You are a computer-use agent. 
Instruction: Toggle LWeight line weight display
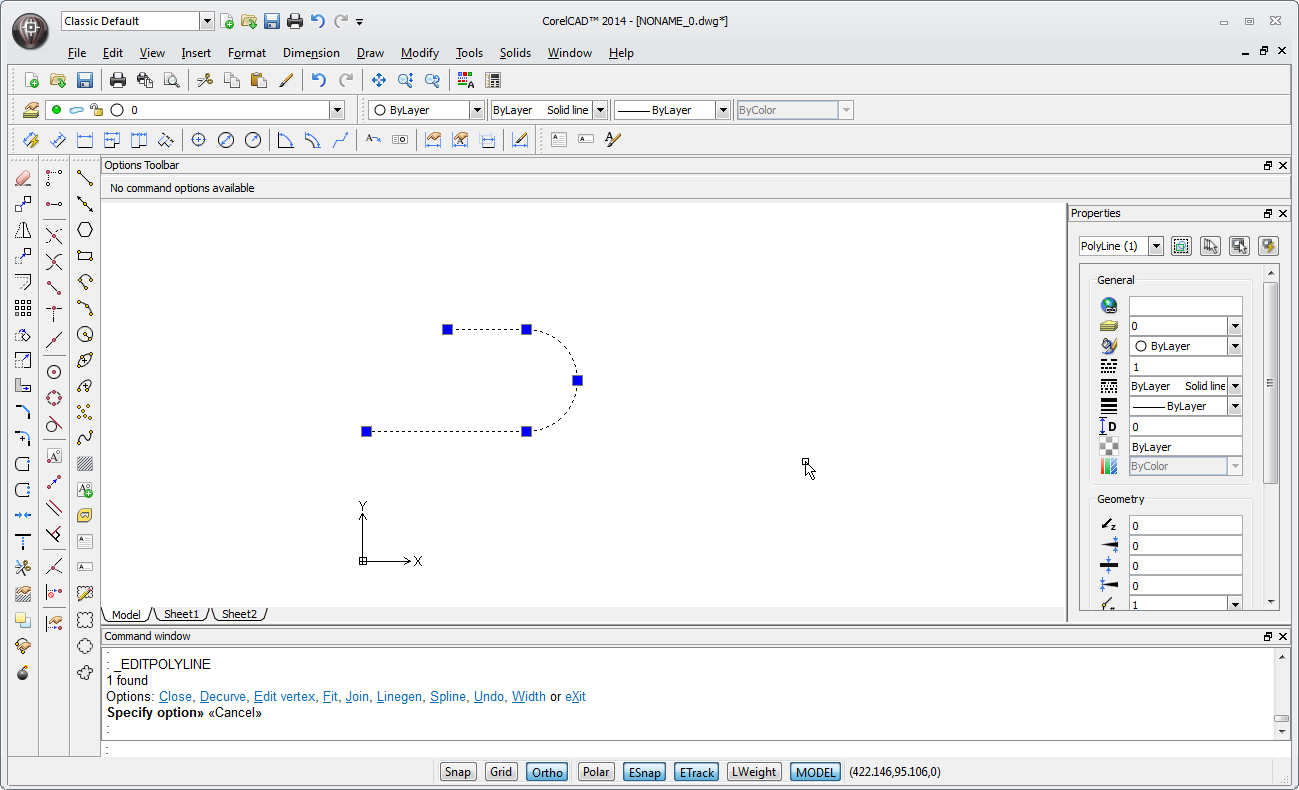click(x=754, y=772)
